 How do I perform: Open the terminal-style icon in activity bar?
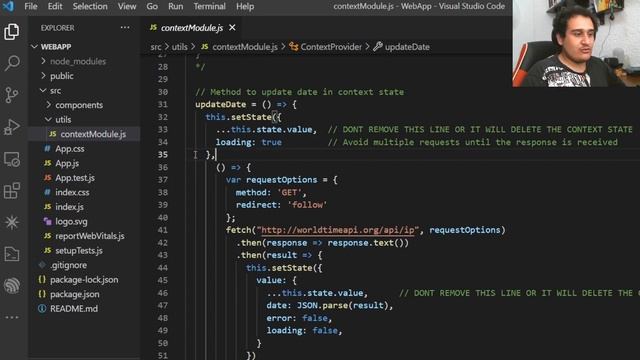(11, 254)
